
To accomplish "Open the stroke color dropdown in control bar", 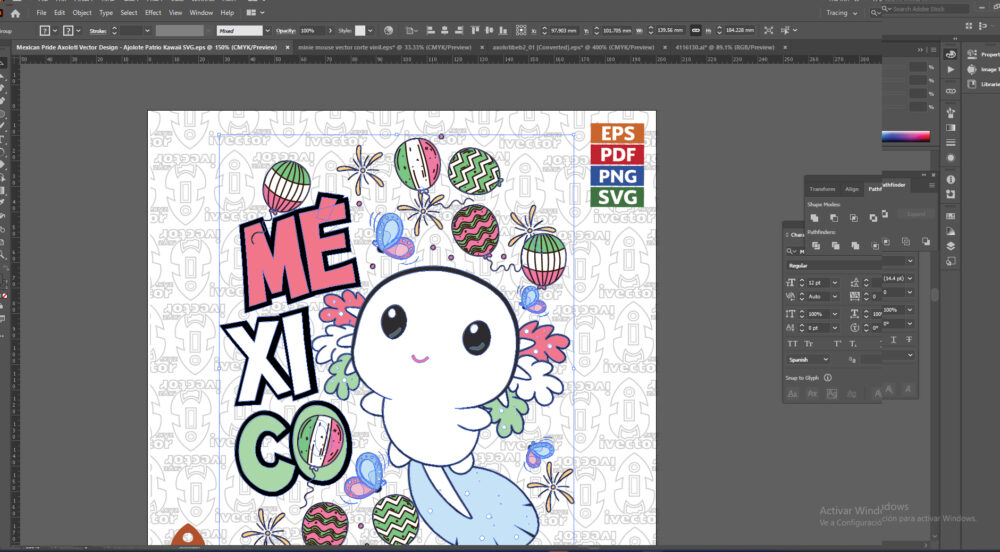I will point(78,30).
